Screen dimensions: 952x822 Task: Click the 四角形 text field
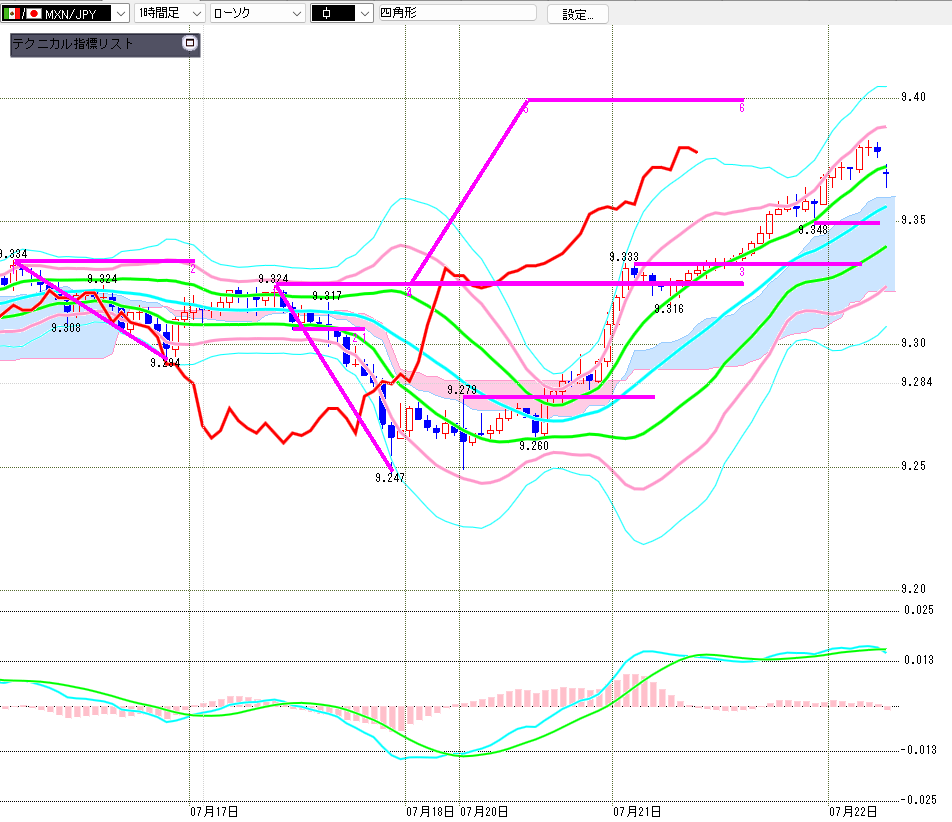(458, 13)
